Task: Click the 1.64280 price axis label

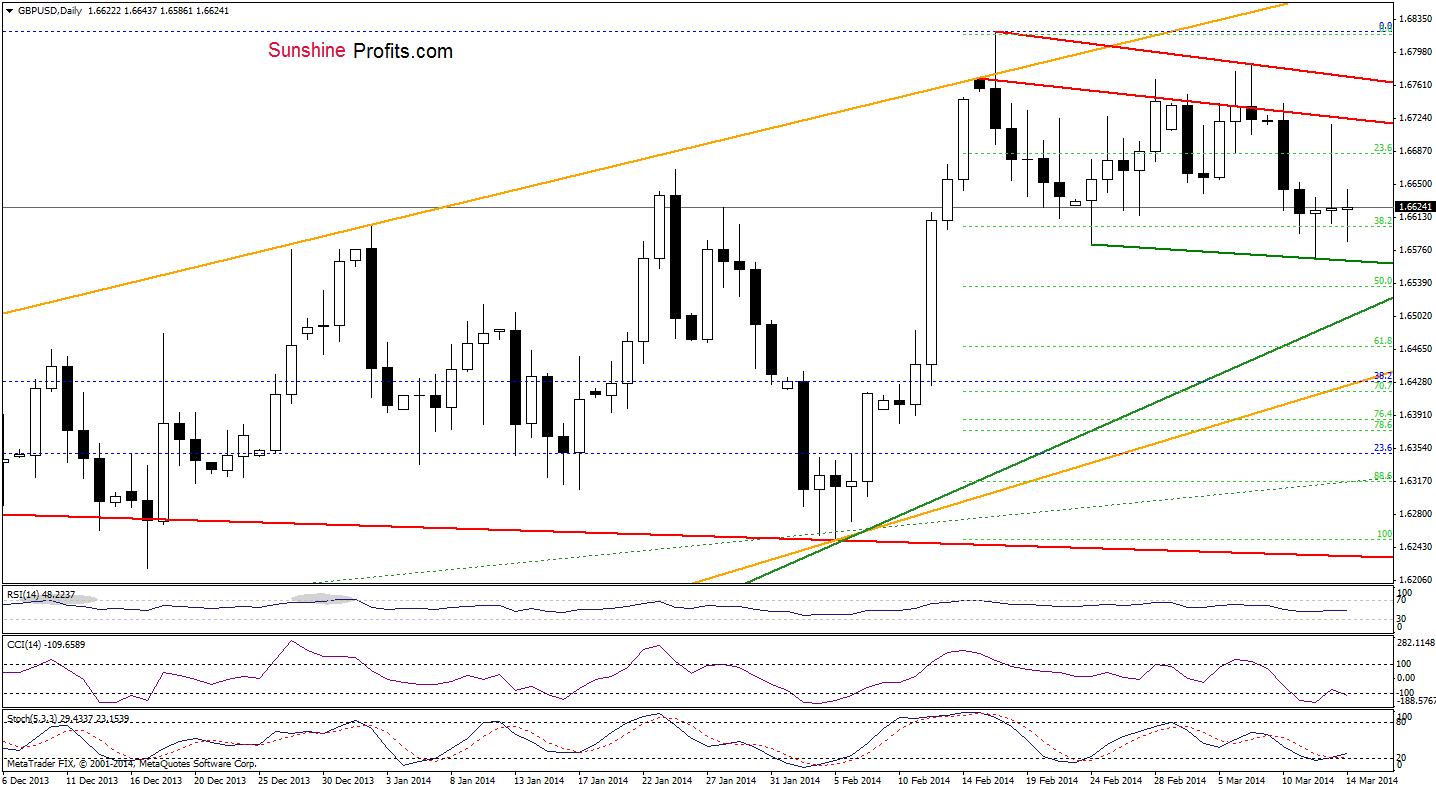Action: [1417, 382]
